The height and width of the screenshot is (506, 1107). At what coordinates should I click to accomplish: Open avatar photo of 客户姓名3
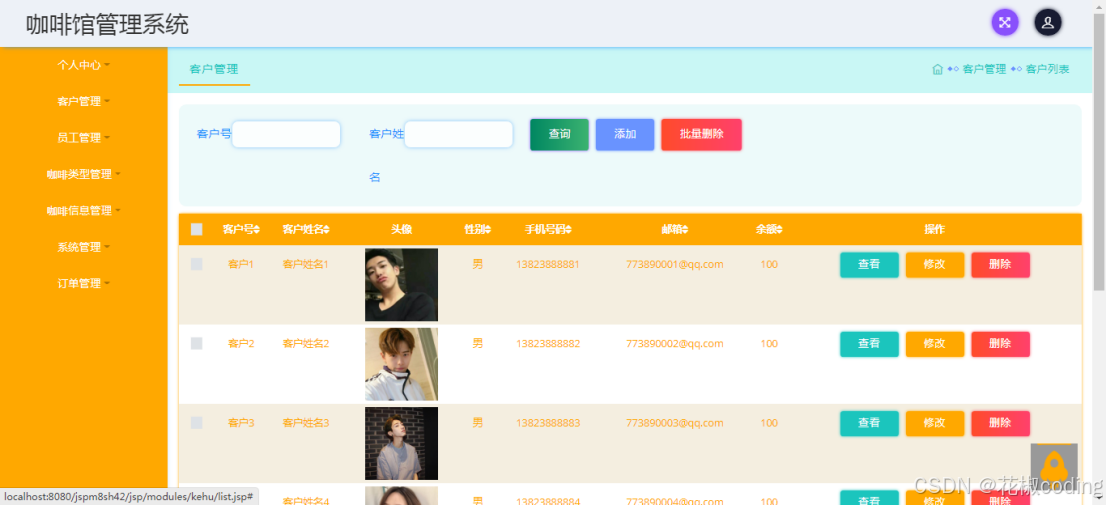[401, 443]
